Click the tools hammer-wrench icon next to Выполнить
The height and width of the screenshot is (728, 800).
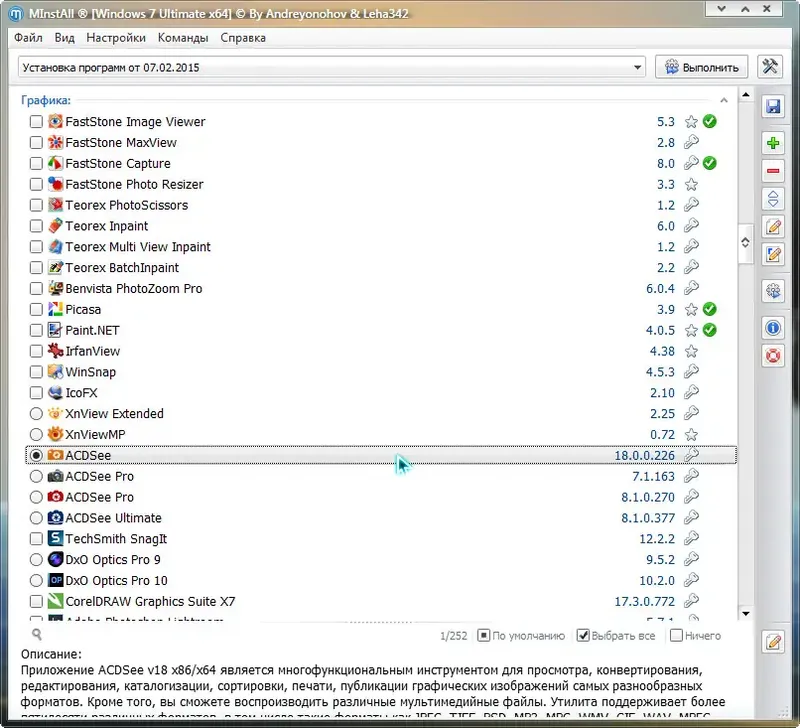pos(769,67)
